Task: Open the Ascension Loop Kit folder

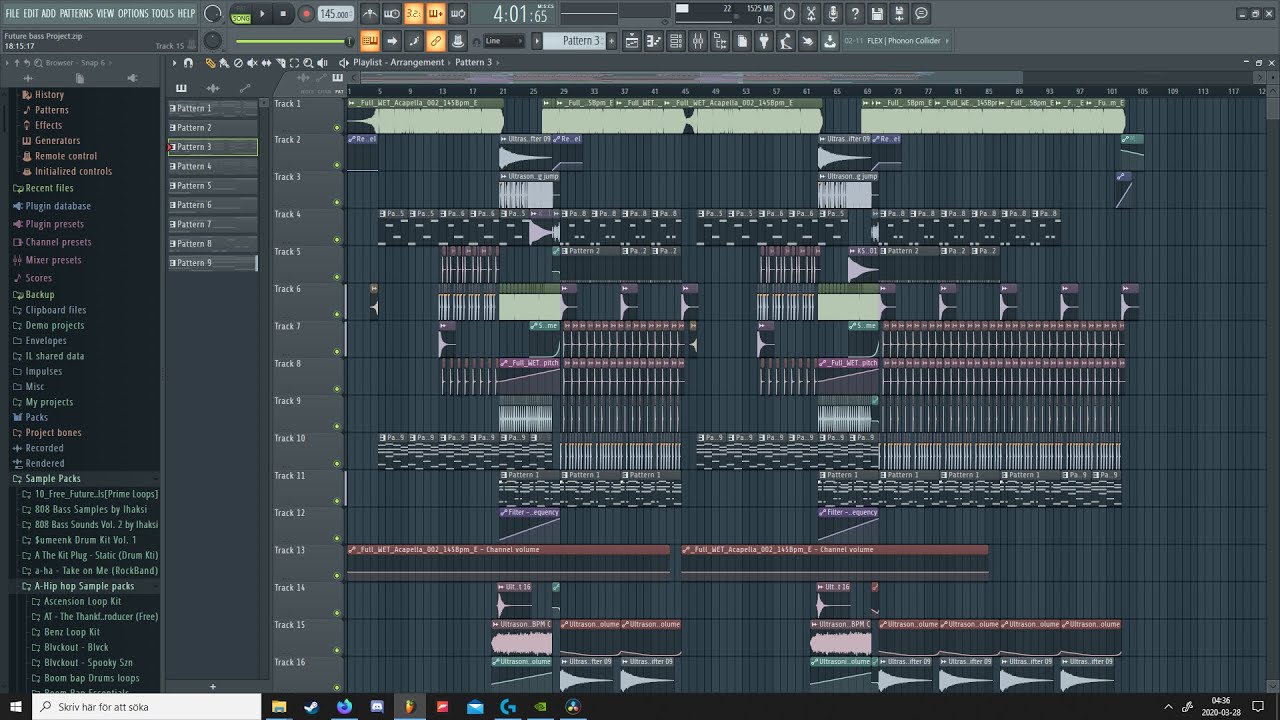Action: click(x=82, y=602)
